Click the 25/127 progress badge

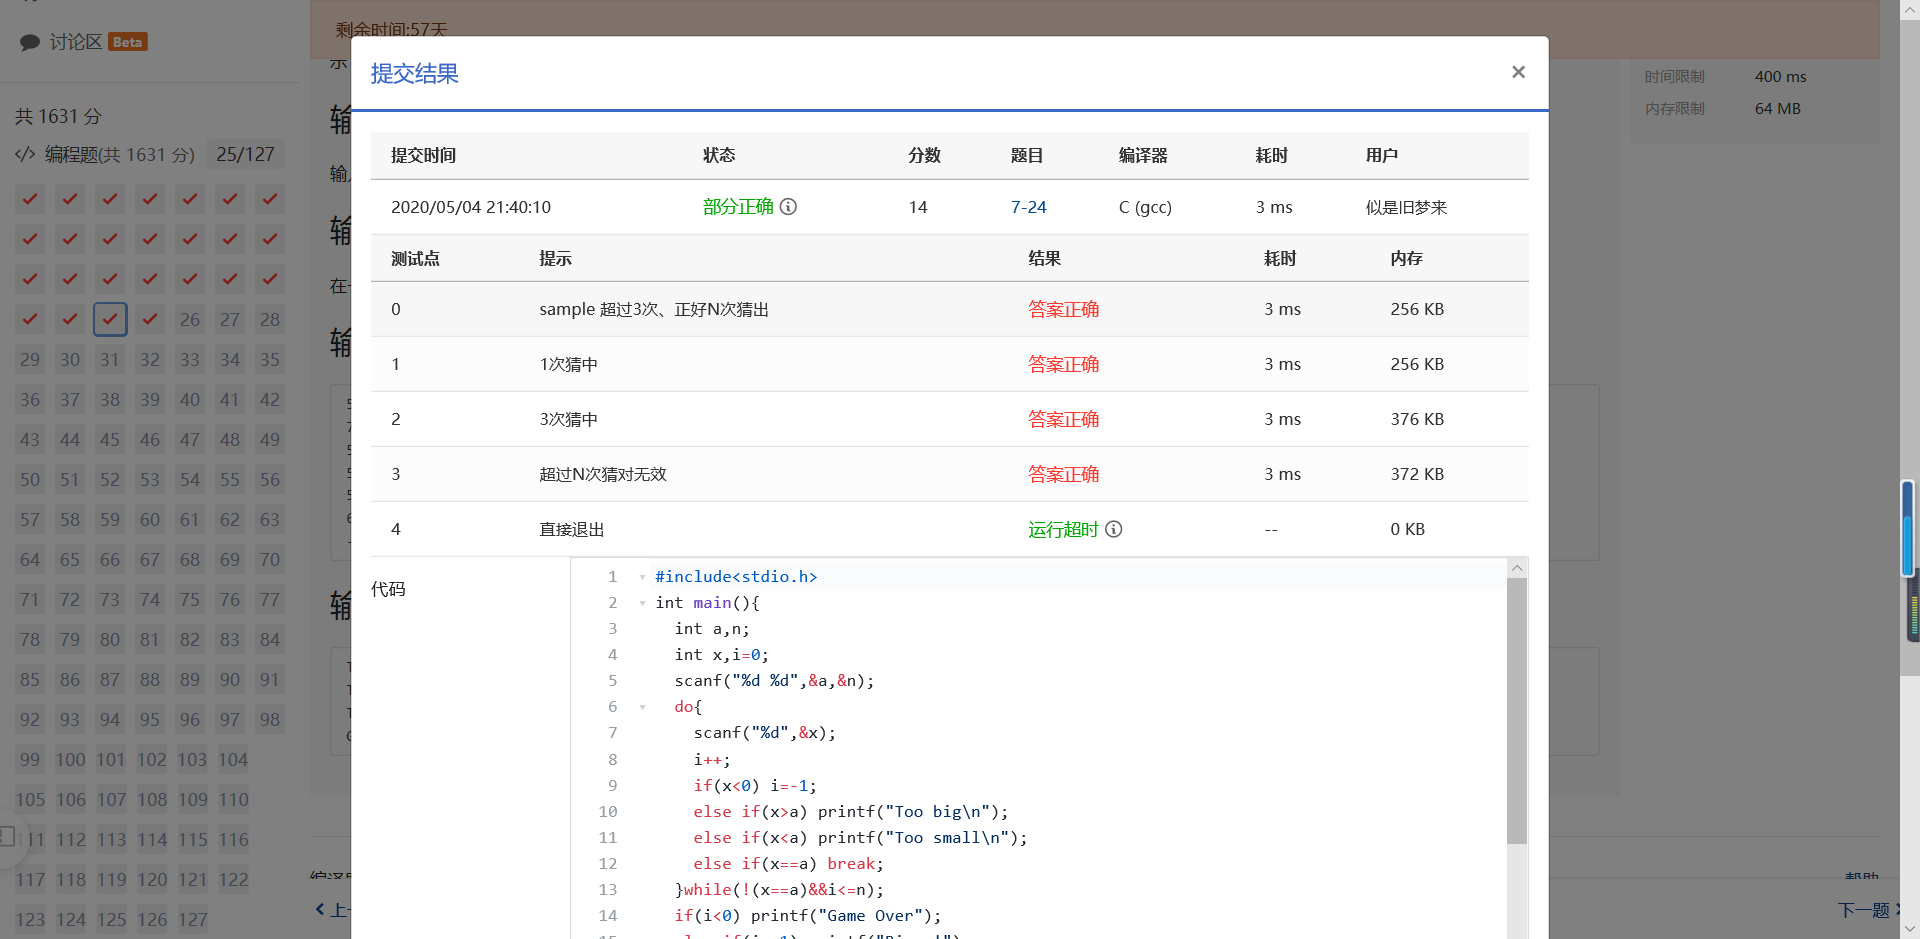pyautogui.click(x=245, y=154)
